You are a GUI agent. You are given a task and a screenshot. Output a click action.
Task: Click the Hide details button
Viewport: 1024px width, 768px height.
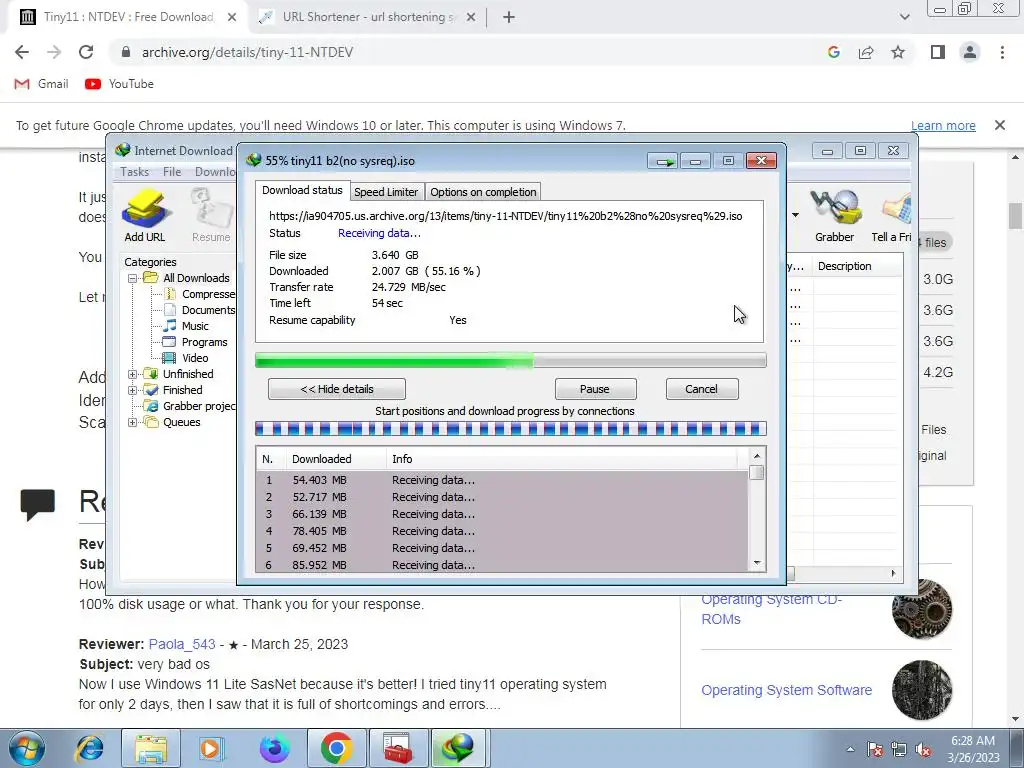[336, 389]
